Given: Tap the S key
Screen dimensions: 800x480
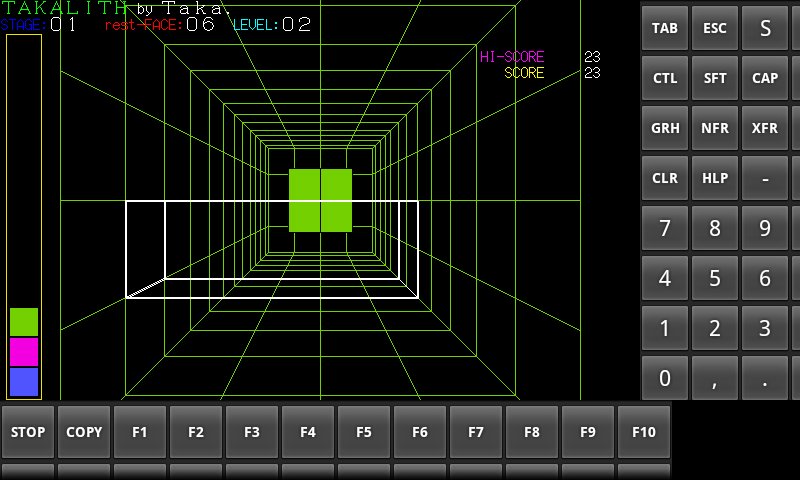Looking at the screenshot, I should (764, 28).
